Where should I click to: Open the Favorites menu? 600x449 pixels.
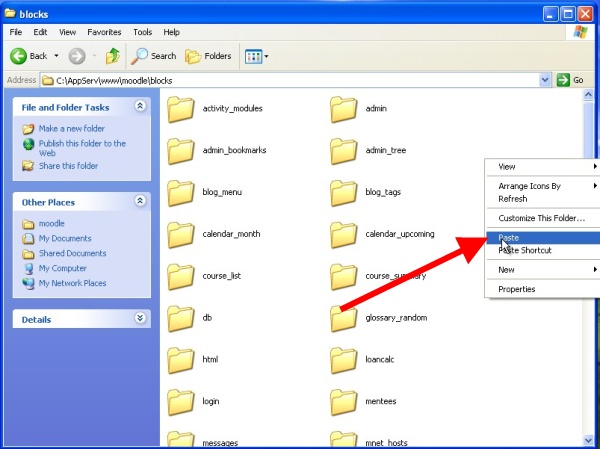click(104, 32)
